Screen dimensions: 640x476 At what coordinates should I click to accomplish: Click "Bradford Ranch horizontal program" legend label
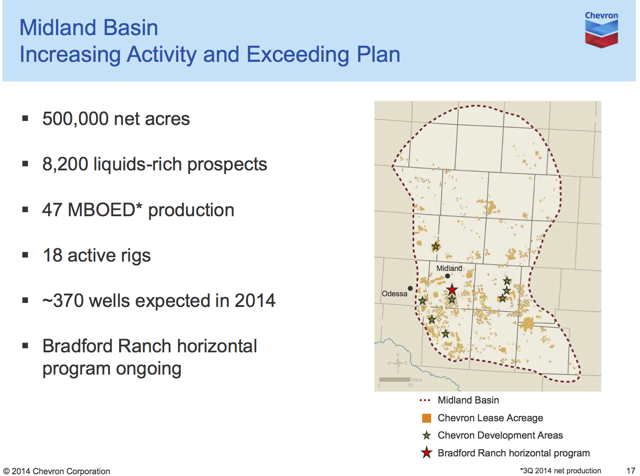tap(513, 453)
